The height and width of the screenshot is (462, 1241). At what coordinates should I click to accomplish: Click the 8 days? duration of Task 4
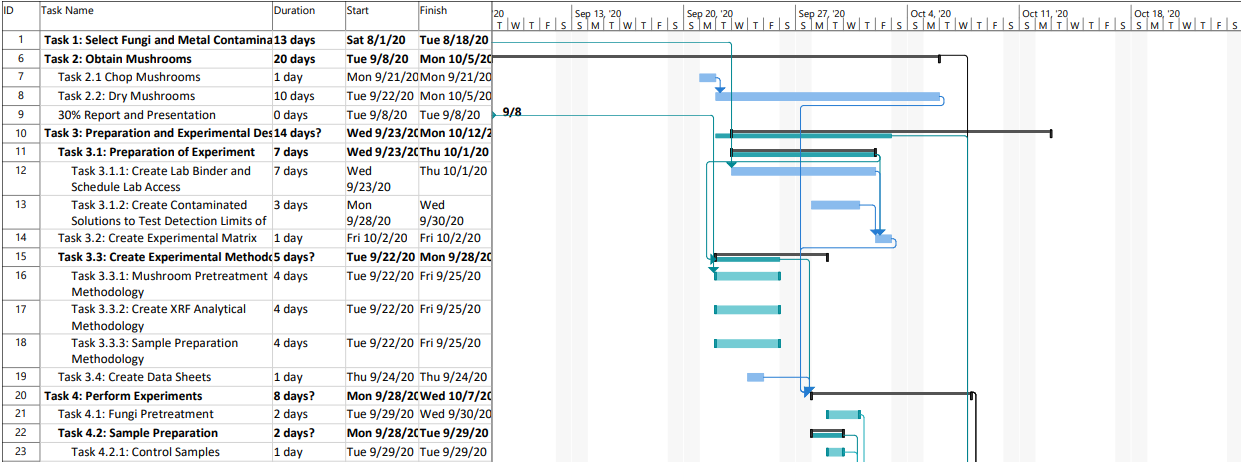pyautogui.click(x=307, y=396)
